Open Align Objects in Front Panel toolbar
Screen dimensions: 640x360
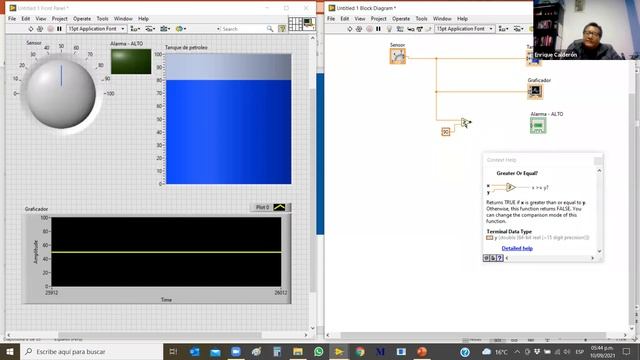[x=135, y=29]
